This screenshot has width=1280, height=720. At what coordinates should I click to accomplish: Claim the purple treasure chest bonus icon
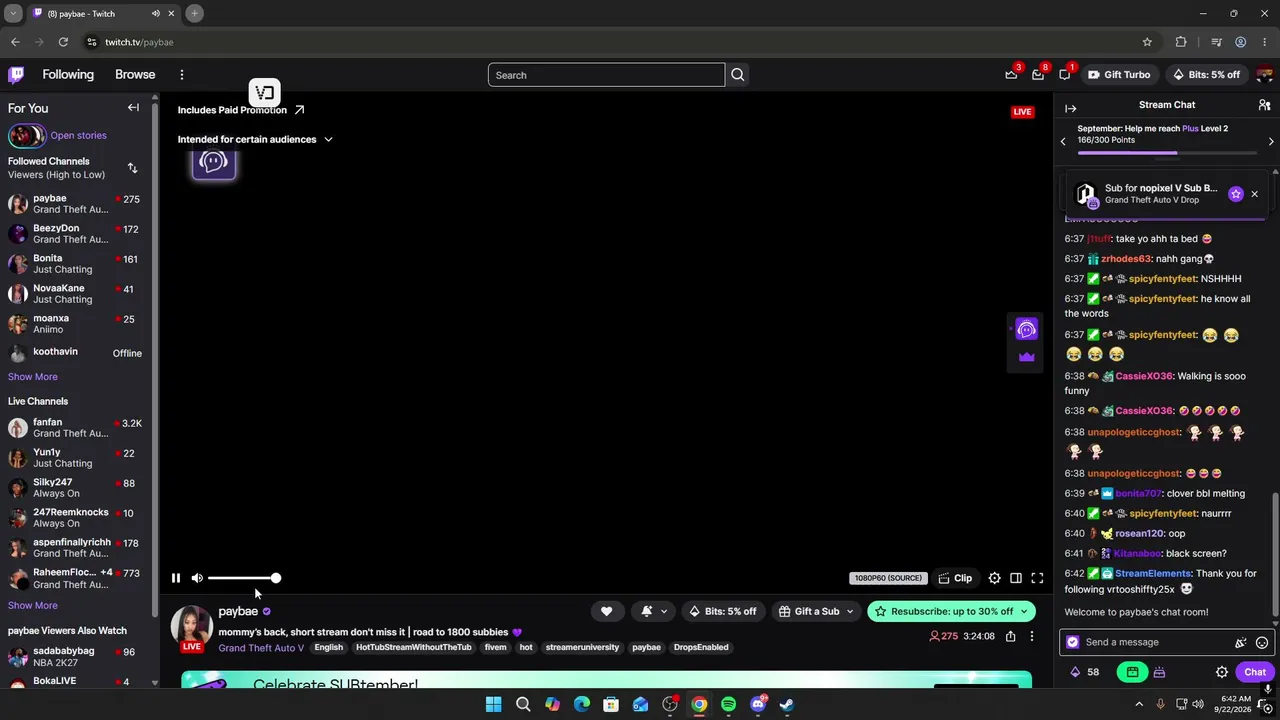[1159, 672]
